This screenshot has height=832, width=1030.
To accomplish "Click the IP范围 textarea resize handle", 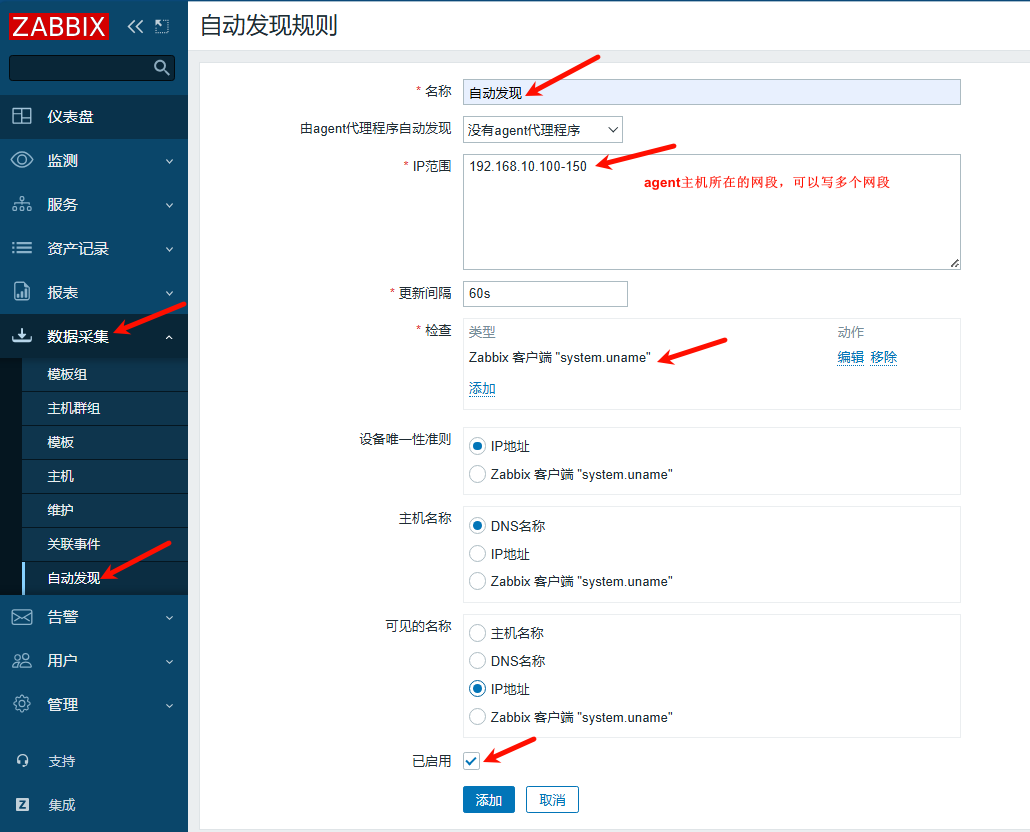I will 954,263.
